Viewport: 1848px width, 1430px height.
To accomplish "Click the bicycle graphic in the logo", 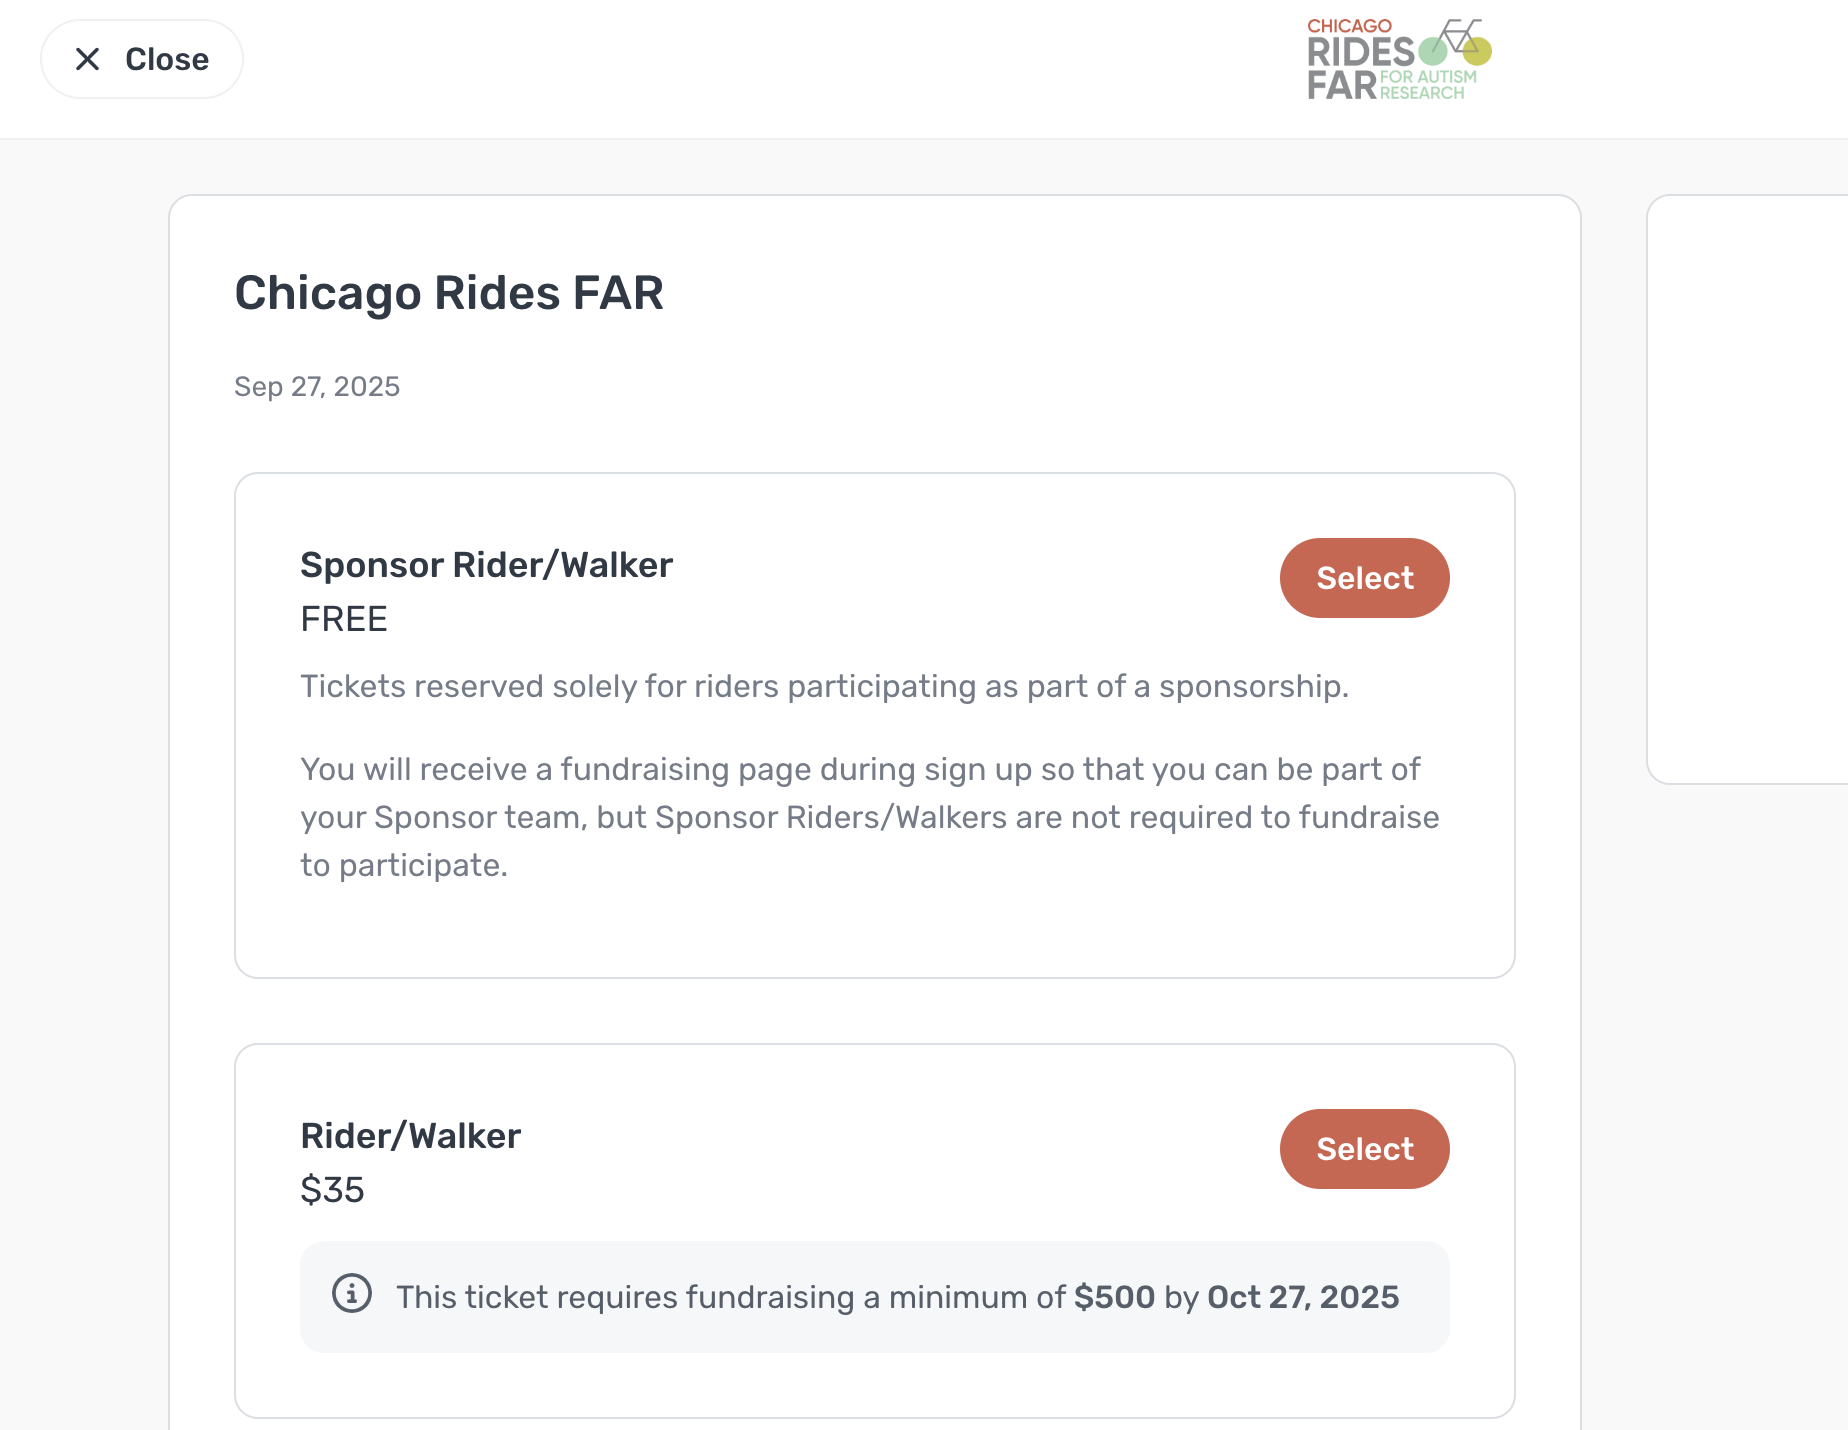I will point(1458,42).
